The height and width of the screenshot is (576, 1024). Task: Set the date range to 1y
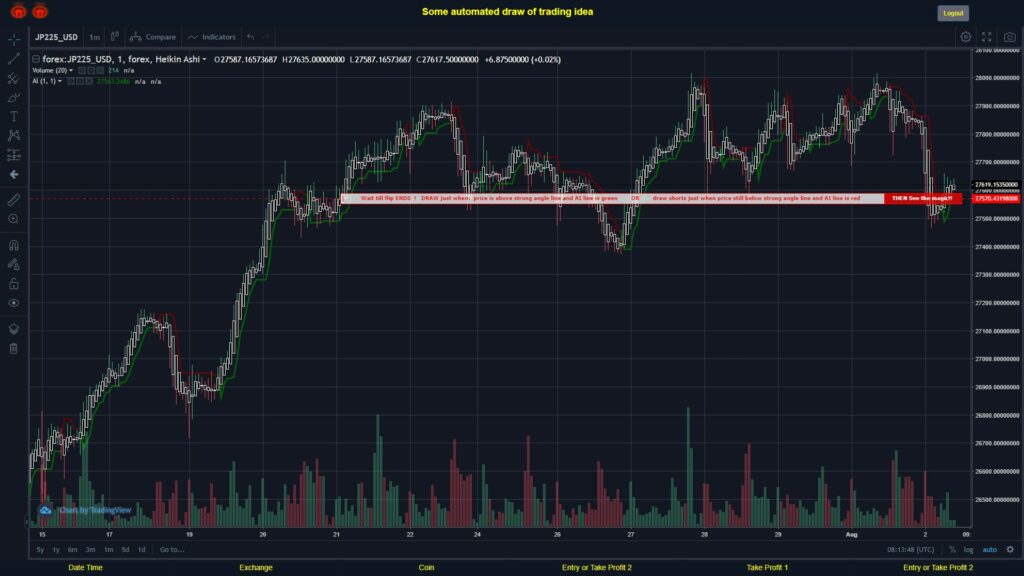coord(56,550)
